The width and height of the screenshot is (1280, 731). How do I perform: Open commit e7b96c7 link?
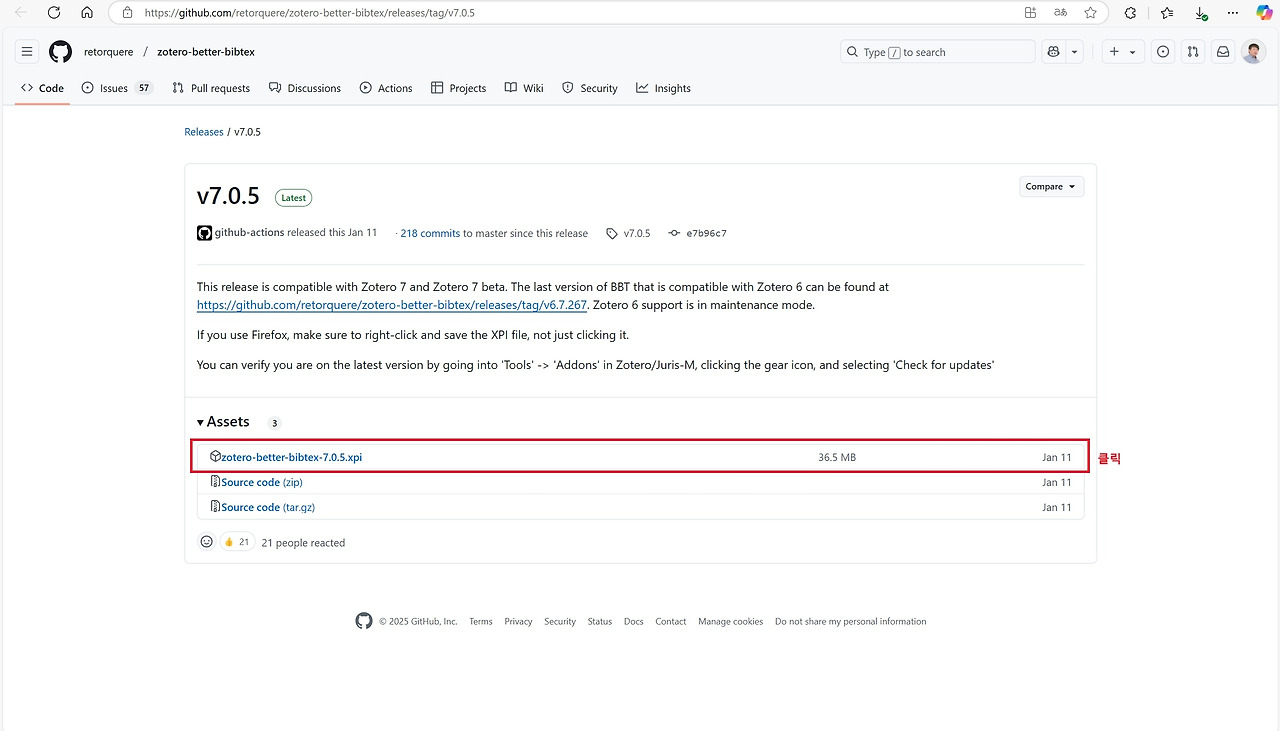tap(706, 233)
